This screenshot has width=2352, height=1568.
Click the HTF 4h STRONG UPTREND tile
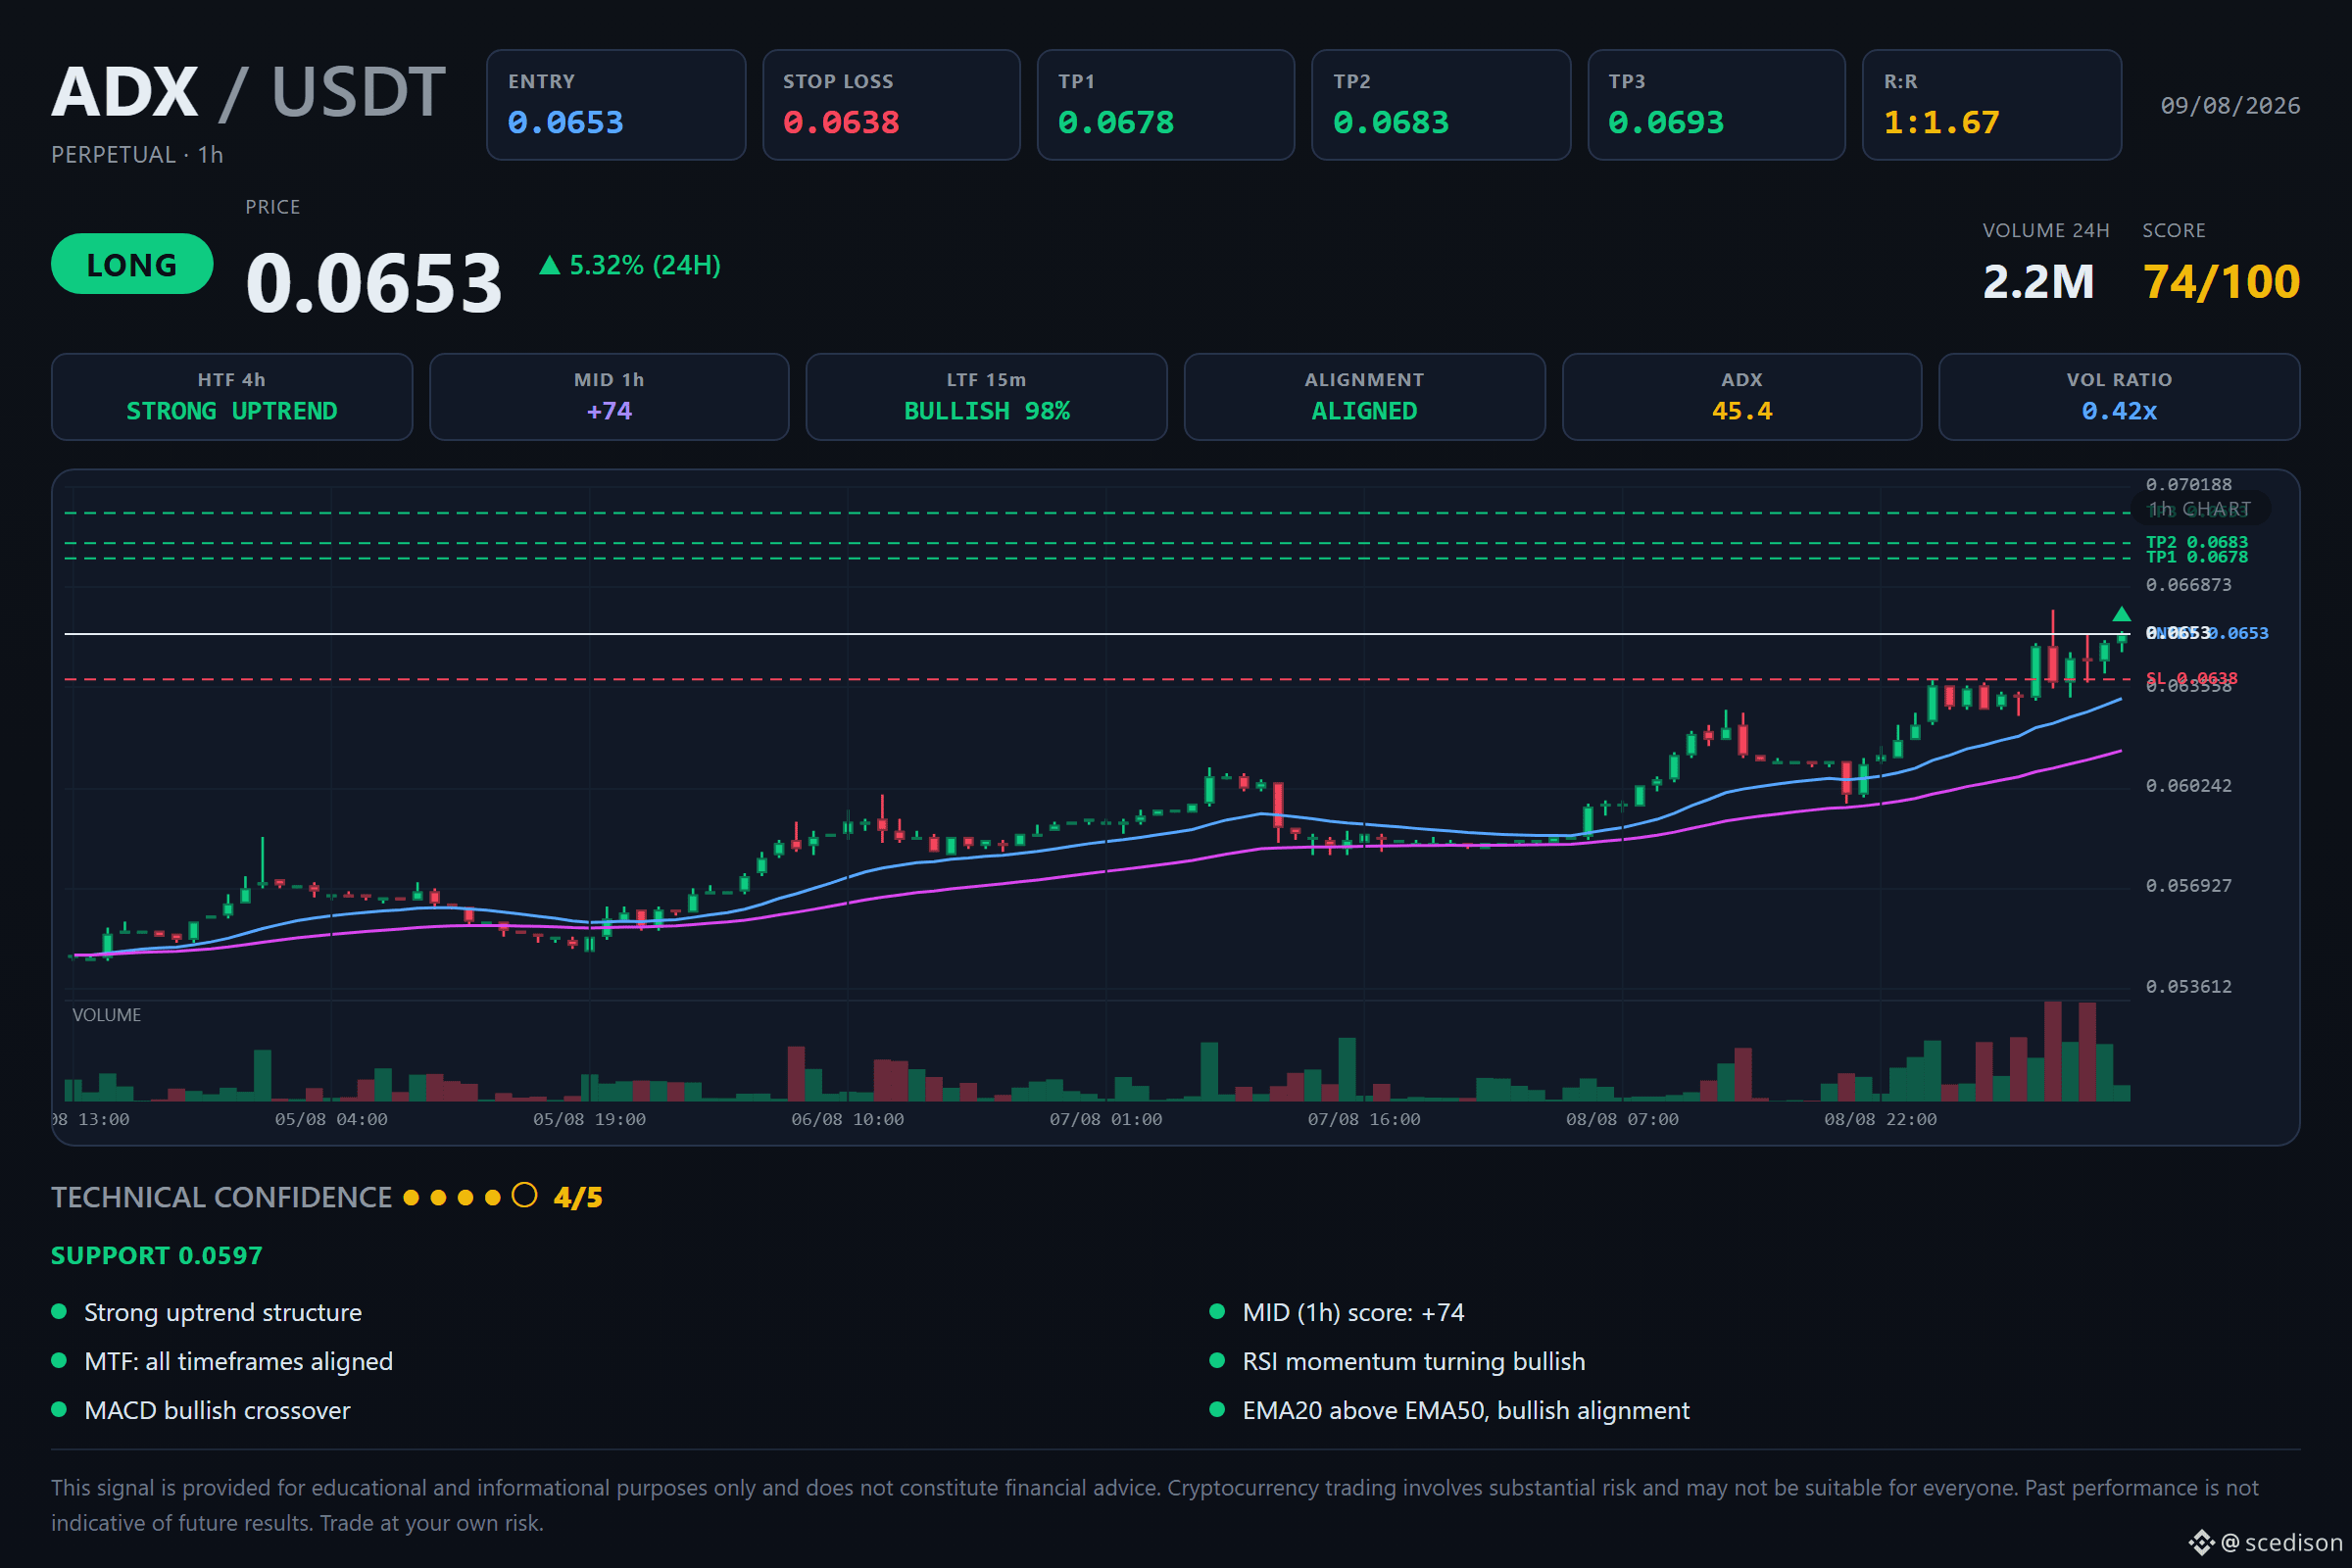coord(232,397)
